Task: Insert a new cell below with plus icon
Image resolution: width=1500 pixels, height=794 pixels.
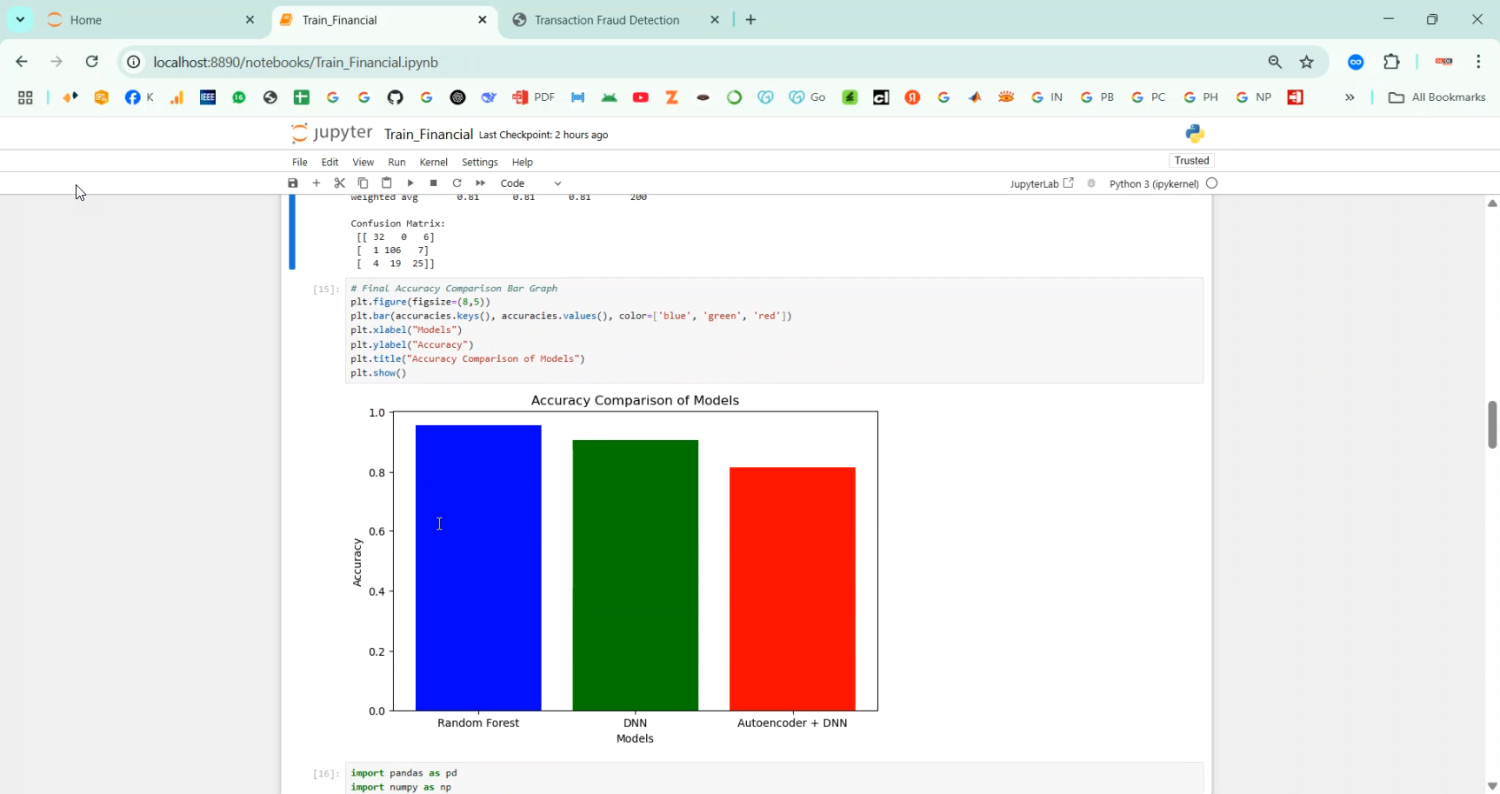Action: coord(316,183)
